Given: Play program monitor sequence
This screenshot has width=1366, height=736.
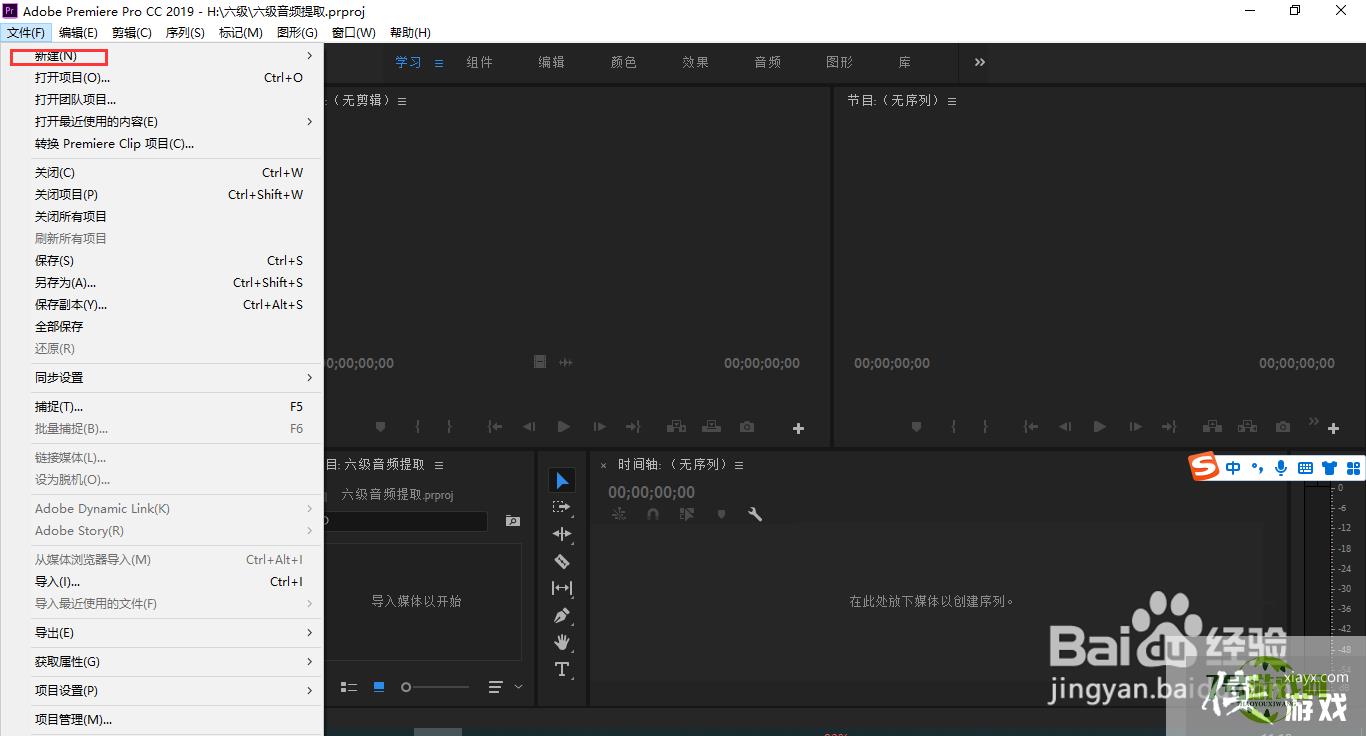Looking at the screenshot, I should 1099,427.
